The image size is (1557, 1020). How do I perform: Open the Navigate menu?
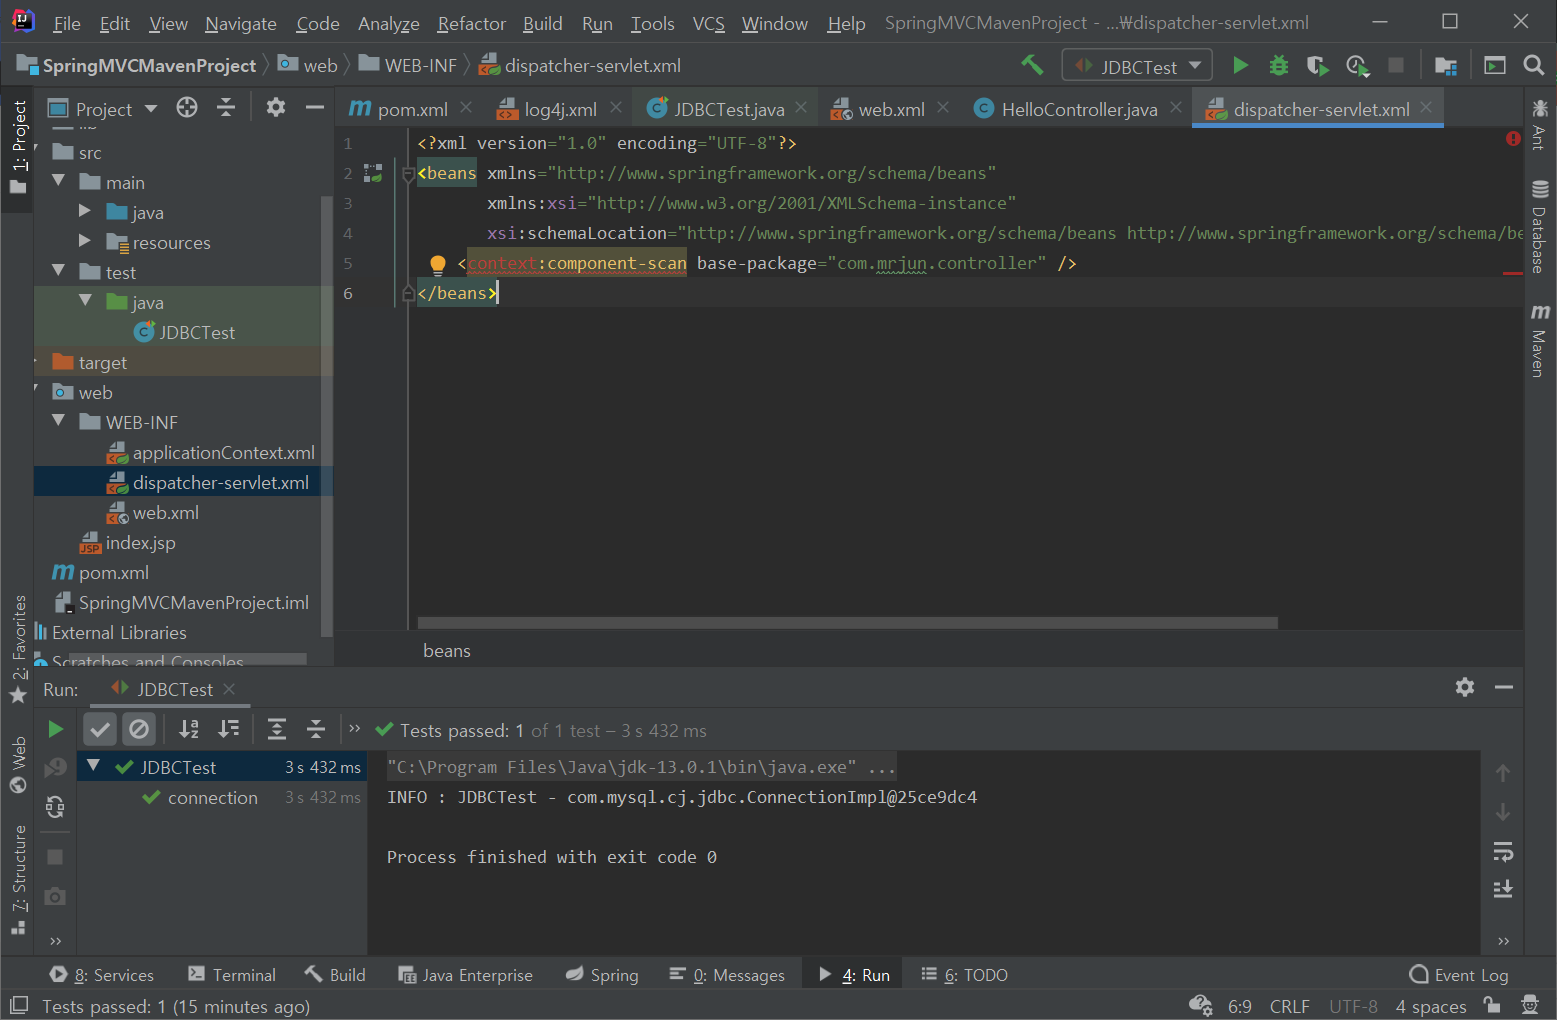241,23
